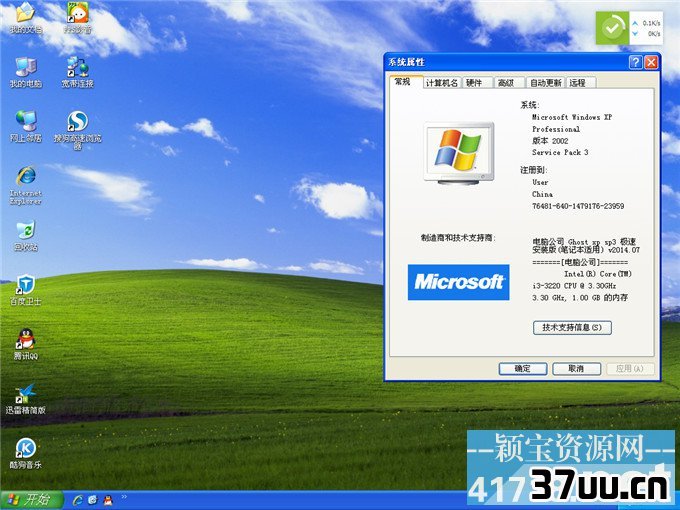The image size is (680, 510).
Task: Click the Internet Explorer quick launch icon
Action: [78, 500]
